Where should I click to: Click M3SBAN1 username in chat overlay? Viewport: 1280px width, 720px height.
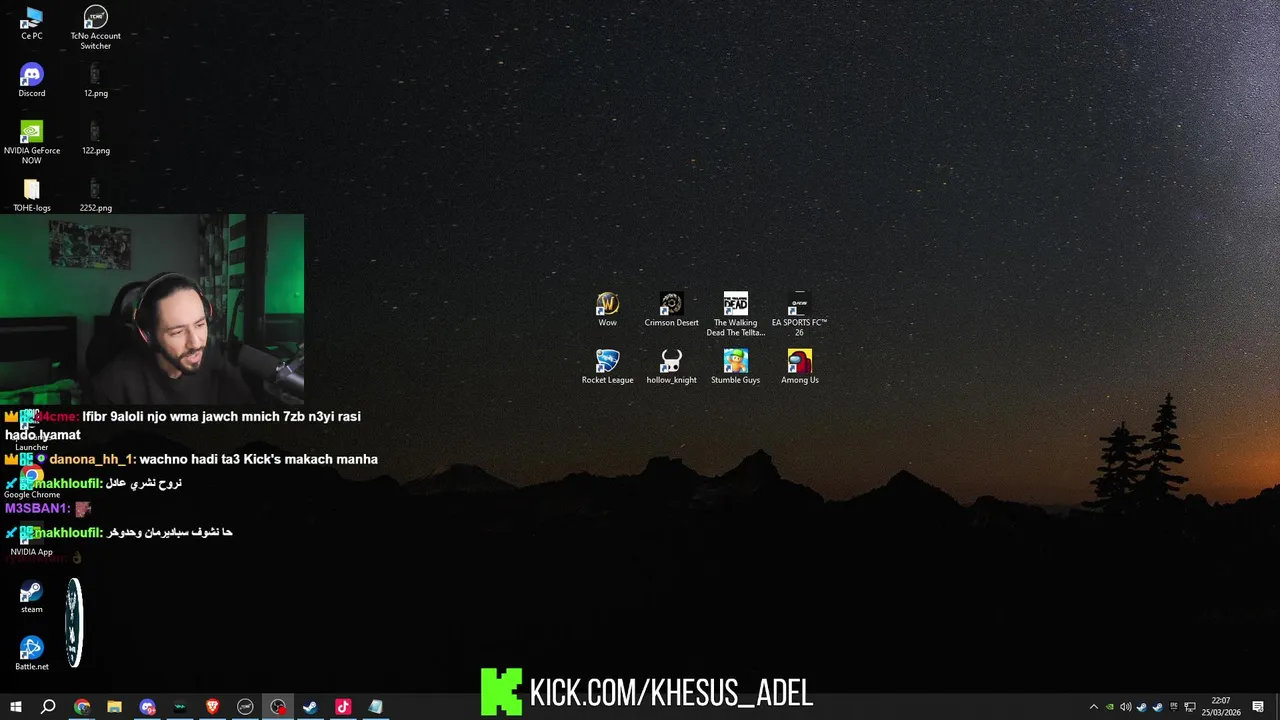(x=35, y=508)
